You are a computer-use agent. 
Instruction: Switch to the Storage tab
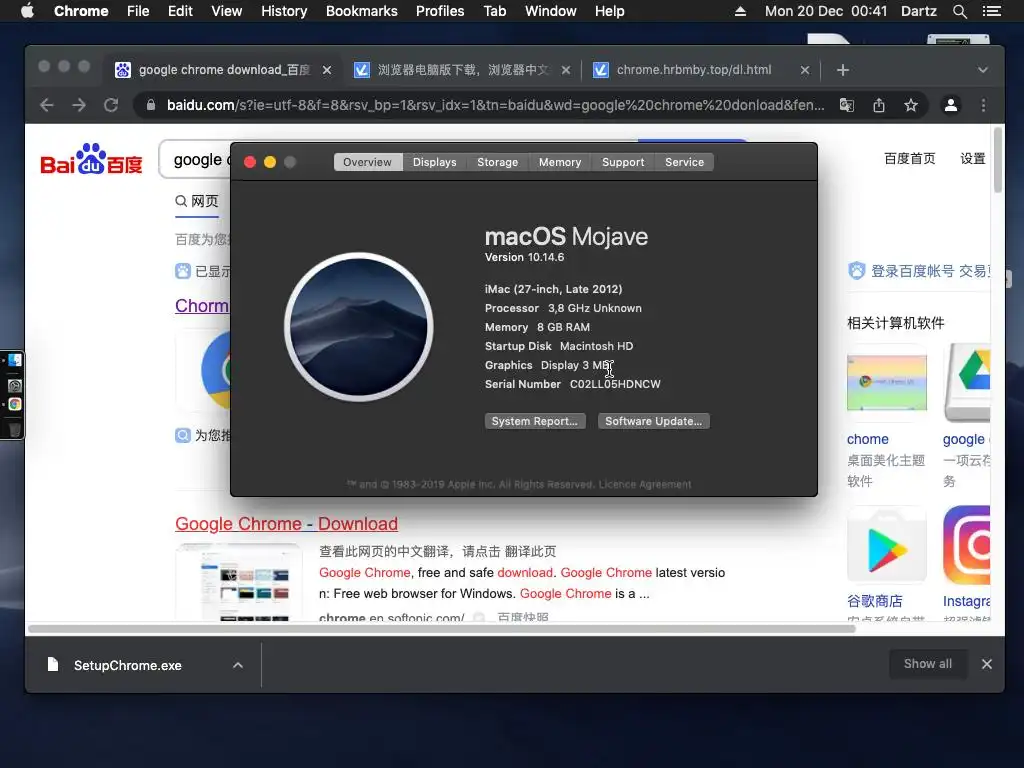pos(497,162)
